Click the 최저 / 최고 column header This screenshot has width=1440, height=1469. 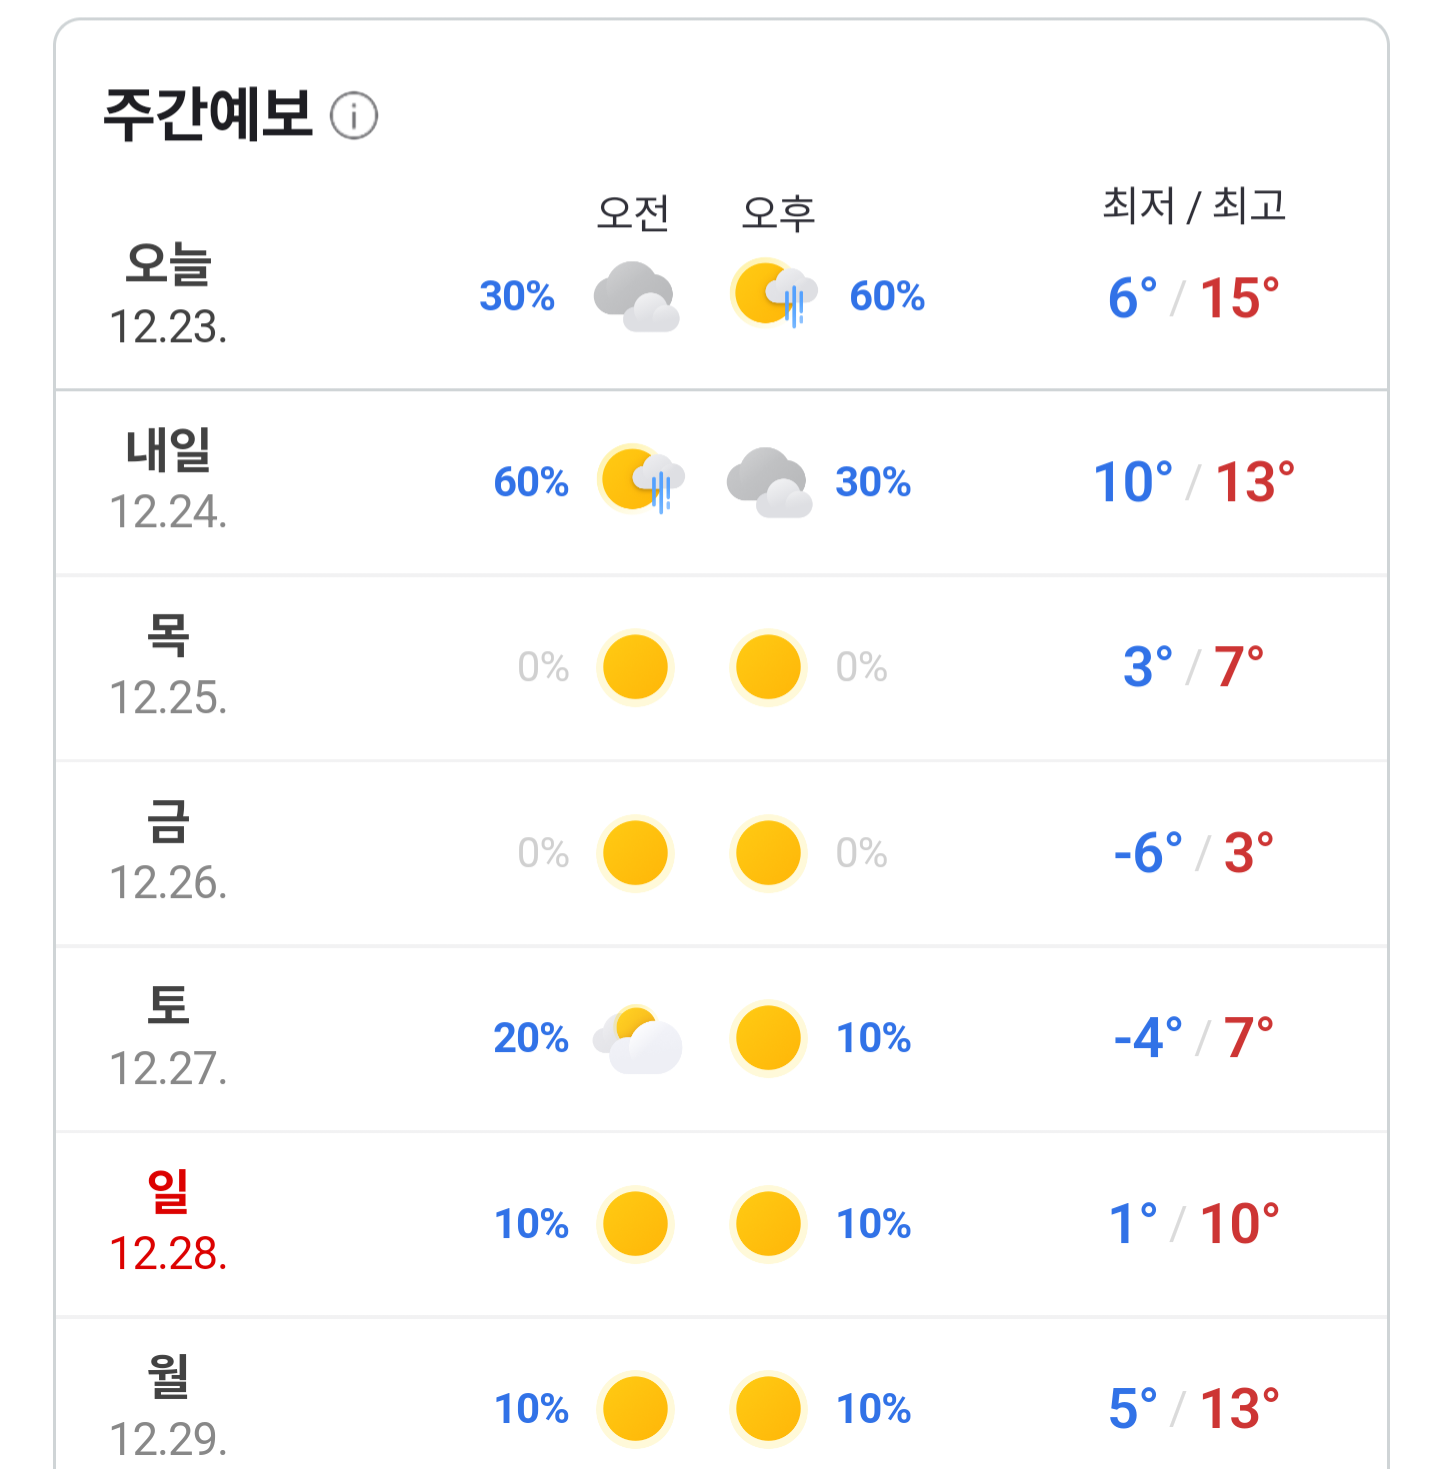(x=1194, y=206)
